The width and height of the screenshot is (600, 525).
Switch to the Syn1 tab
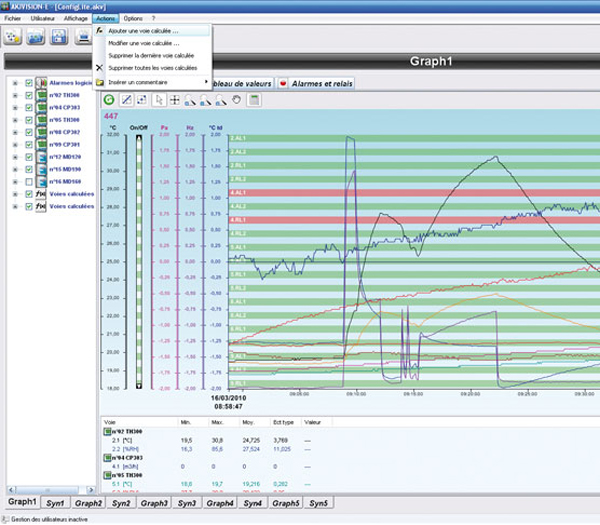tap(55, 503)
